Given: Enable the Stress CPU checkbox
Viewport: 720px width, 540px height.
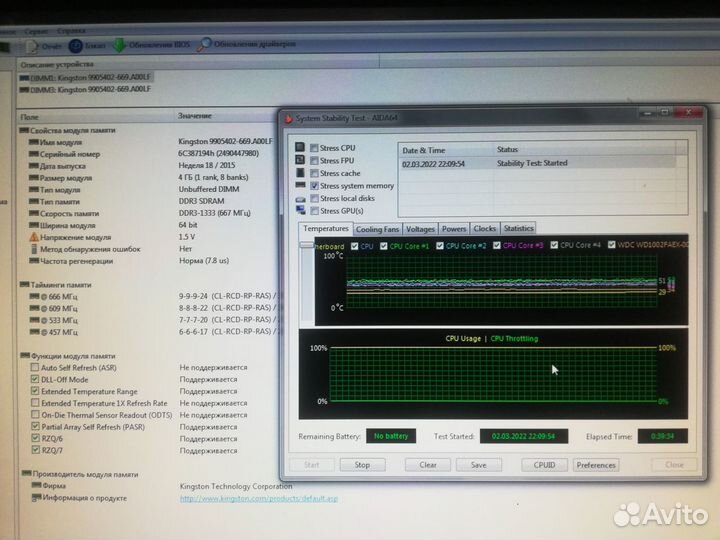Looking at the screenshot, I should click(x=314, y=148).
